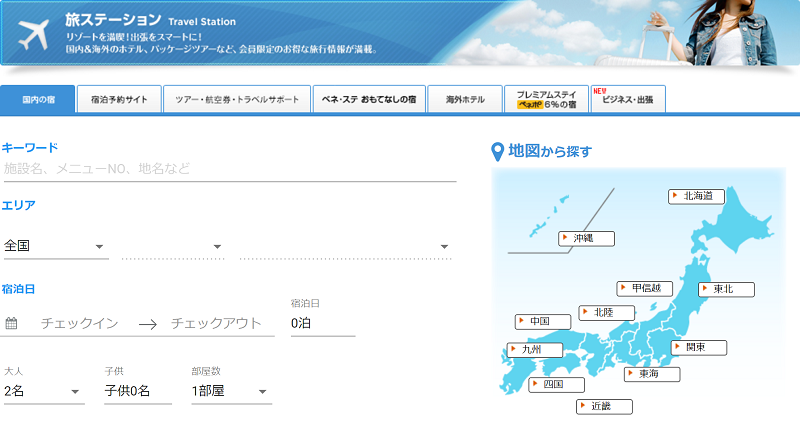Click the チェックアウト date field
The image size is (800, 425).
click(x=216, y=323)
